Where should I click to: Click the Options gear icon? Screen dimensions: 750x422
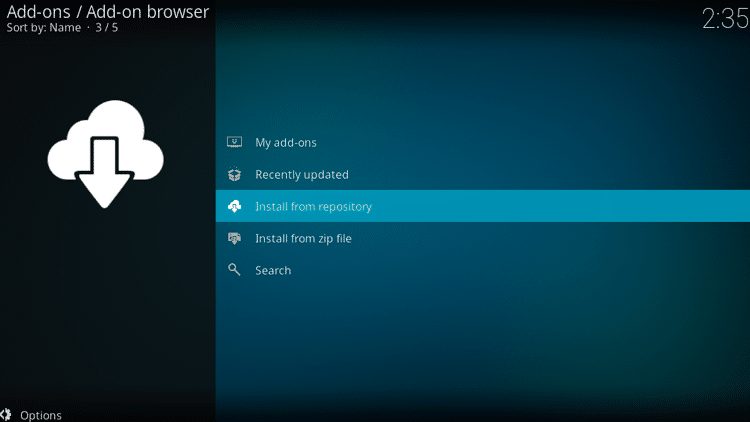tap(5, 415)
